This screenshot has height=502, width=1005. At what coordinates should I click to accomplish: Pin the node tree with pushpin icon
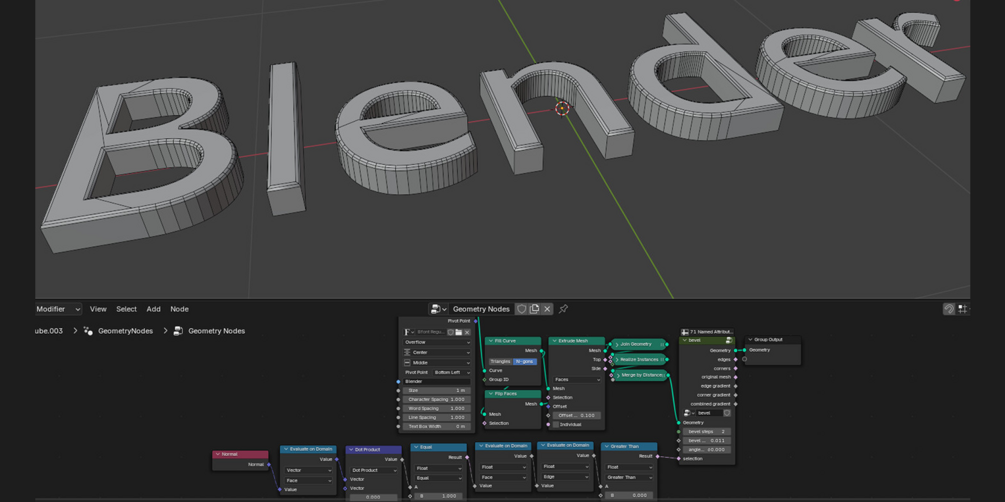coord(563,309)
